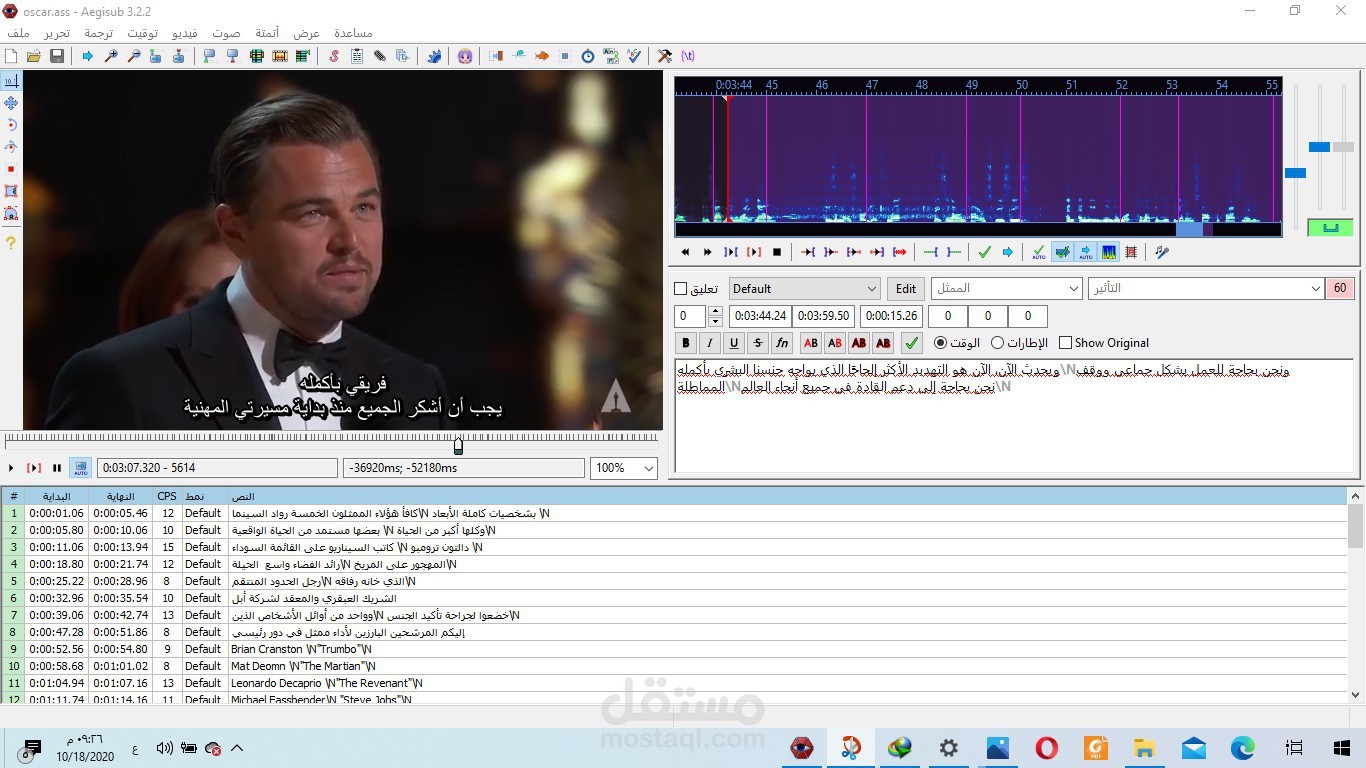Open the Fonts Collector icon
This screenshot has width=1366, height=768.
click(402, 56)
